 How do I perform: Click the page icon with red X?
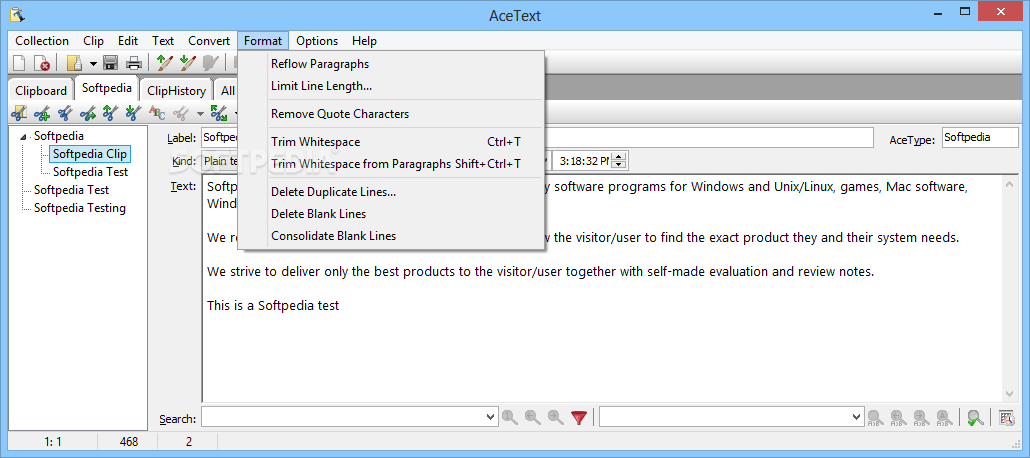tap(41, 63)
